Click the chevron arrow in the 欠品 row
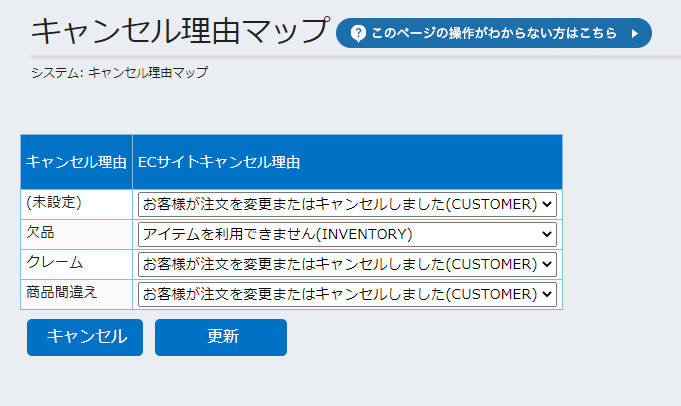 point(547,234)
